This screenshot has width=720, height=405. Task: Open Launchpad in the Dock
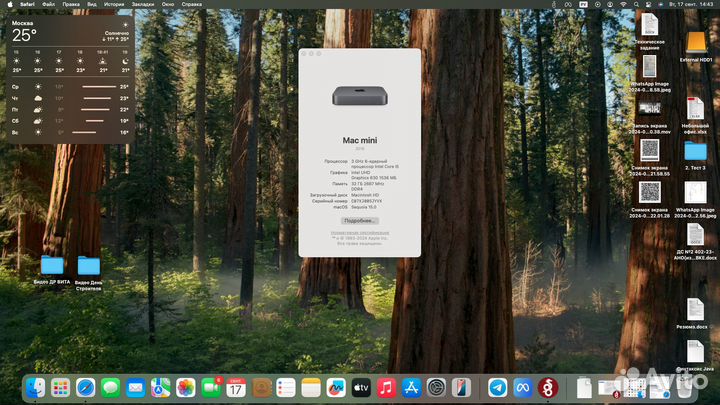click(x=61, y=388)
